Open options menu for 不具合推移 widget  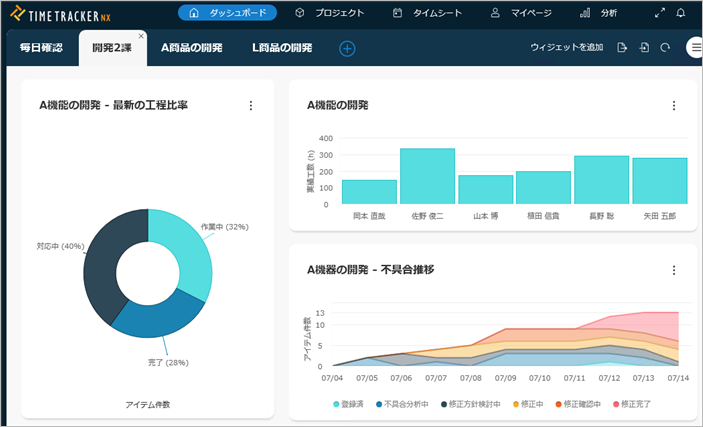674,270
